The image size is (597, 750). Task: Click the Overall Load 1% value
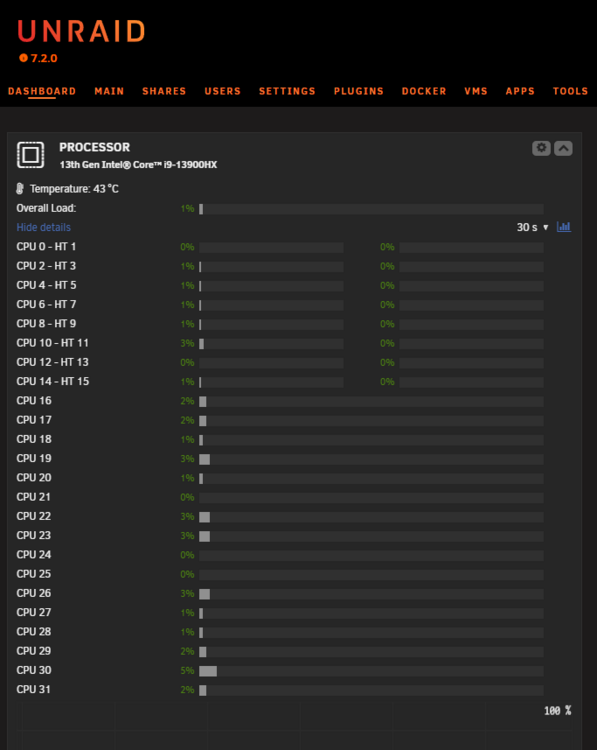tap(188, 209)
